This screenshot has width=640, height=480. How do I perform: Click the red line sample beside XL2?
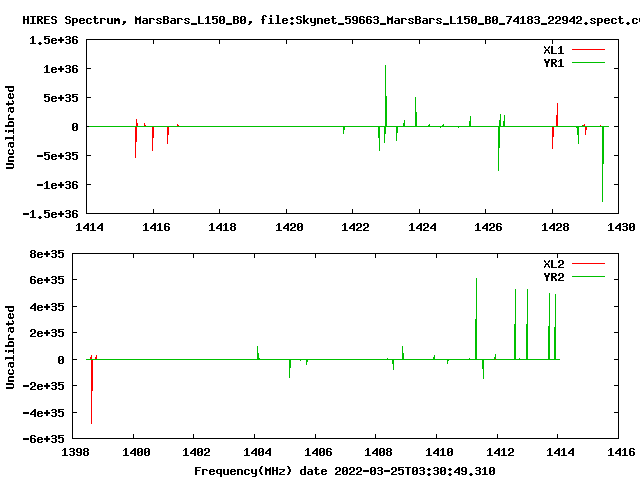(588, 264)
